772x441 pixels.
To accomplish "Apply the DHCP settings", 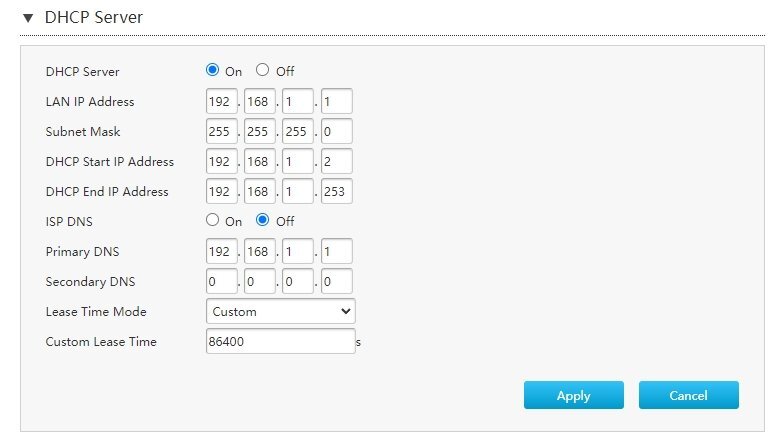I will (574, 395).
